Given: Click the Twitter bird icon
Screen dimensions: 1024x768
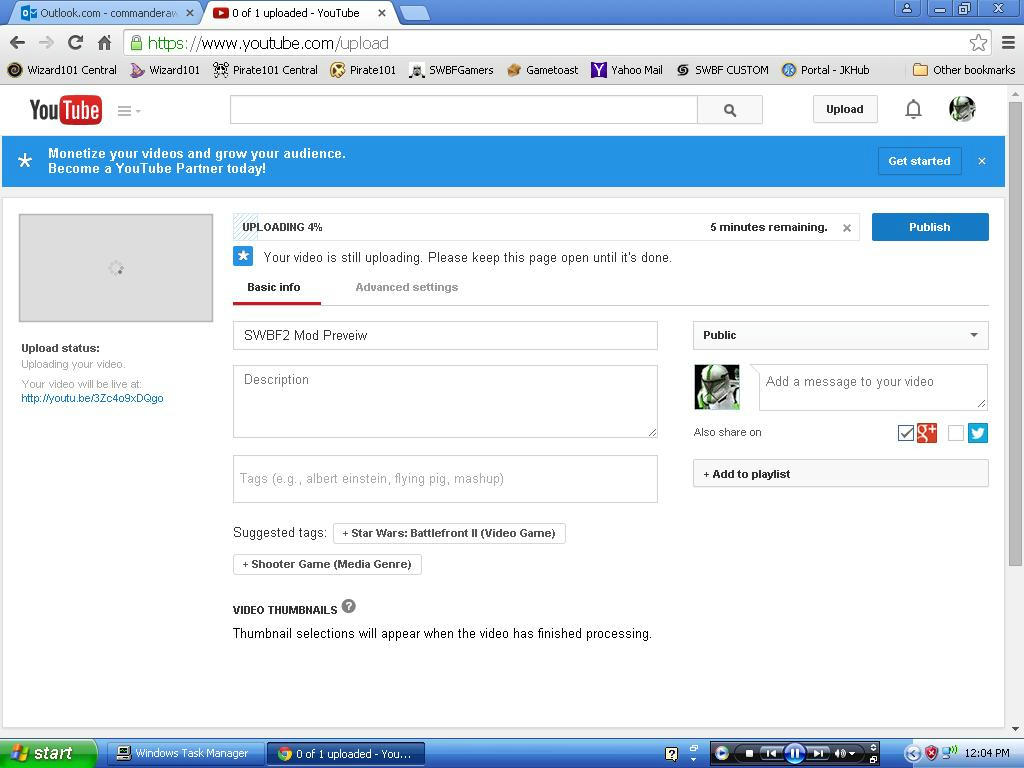Looking at the screenshot, I should coord(978,433).
